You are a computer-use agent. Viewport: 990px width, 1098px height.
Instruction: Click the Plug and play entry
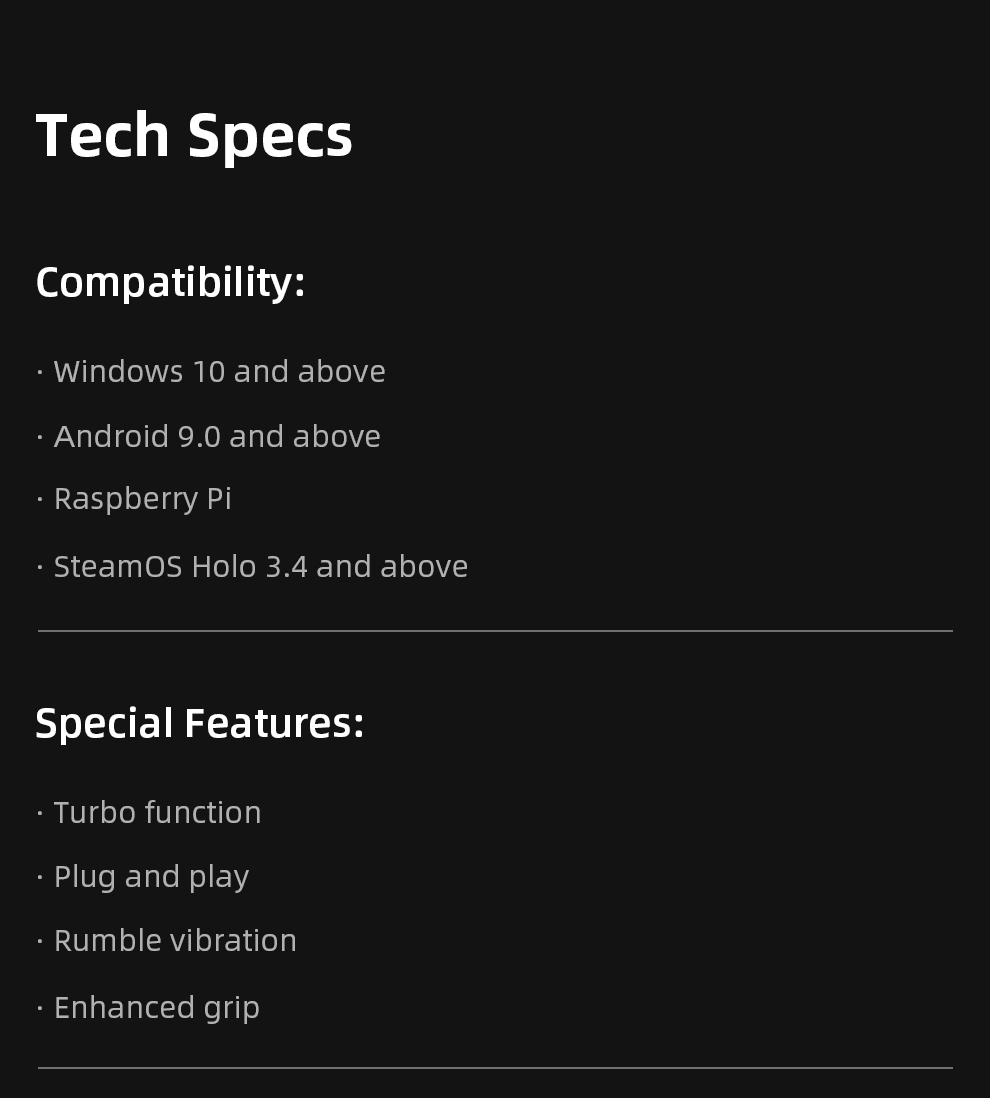tap(151, 878)
